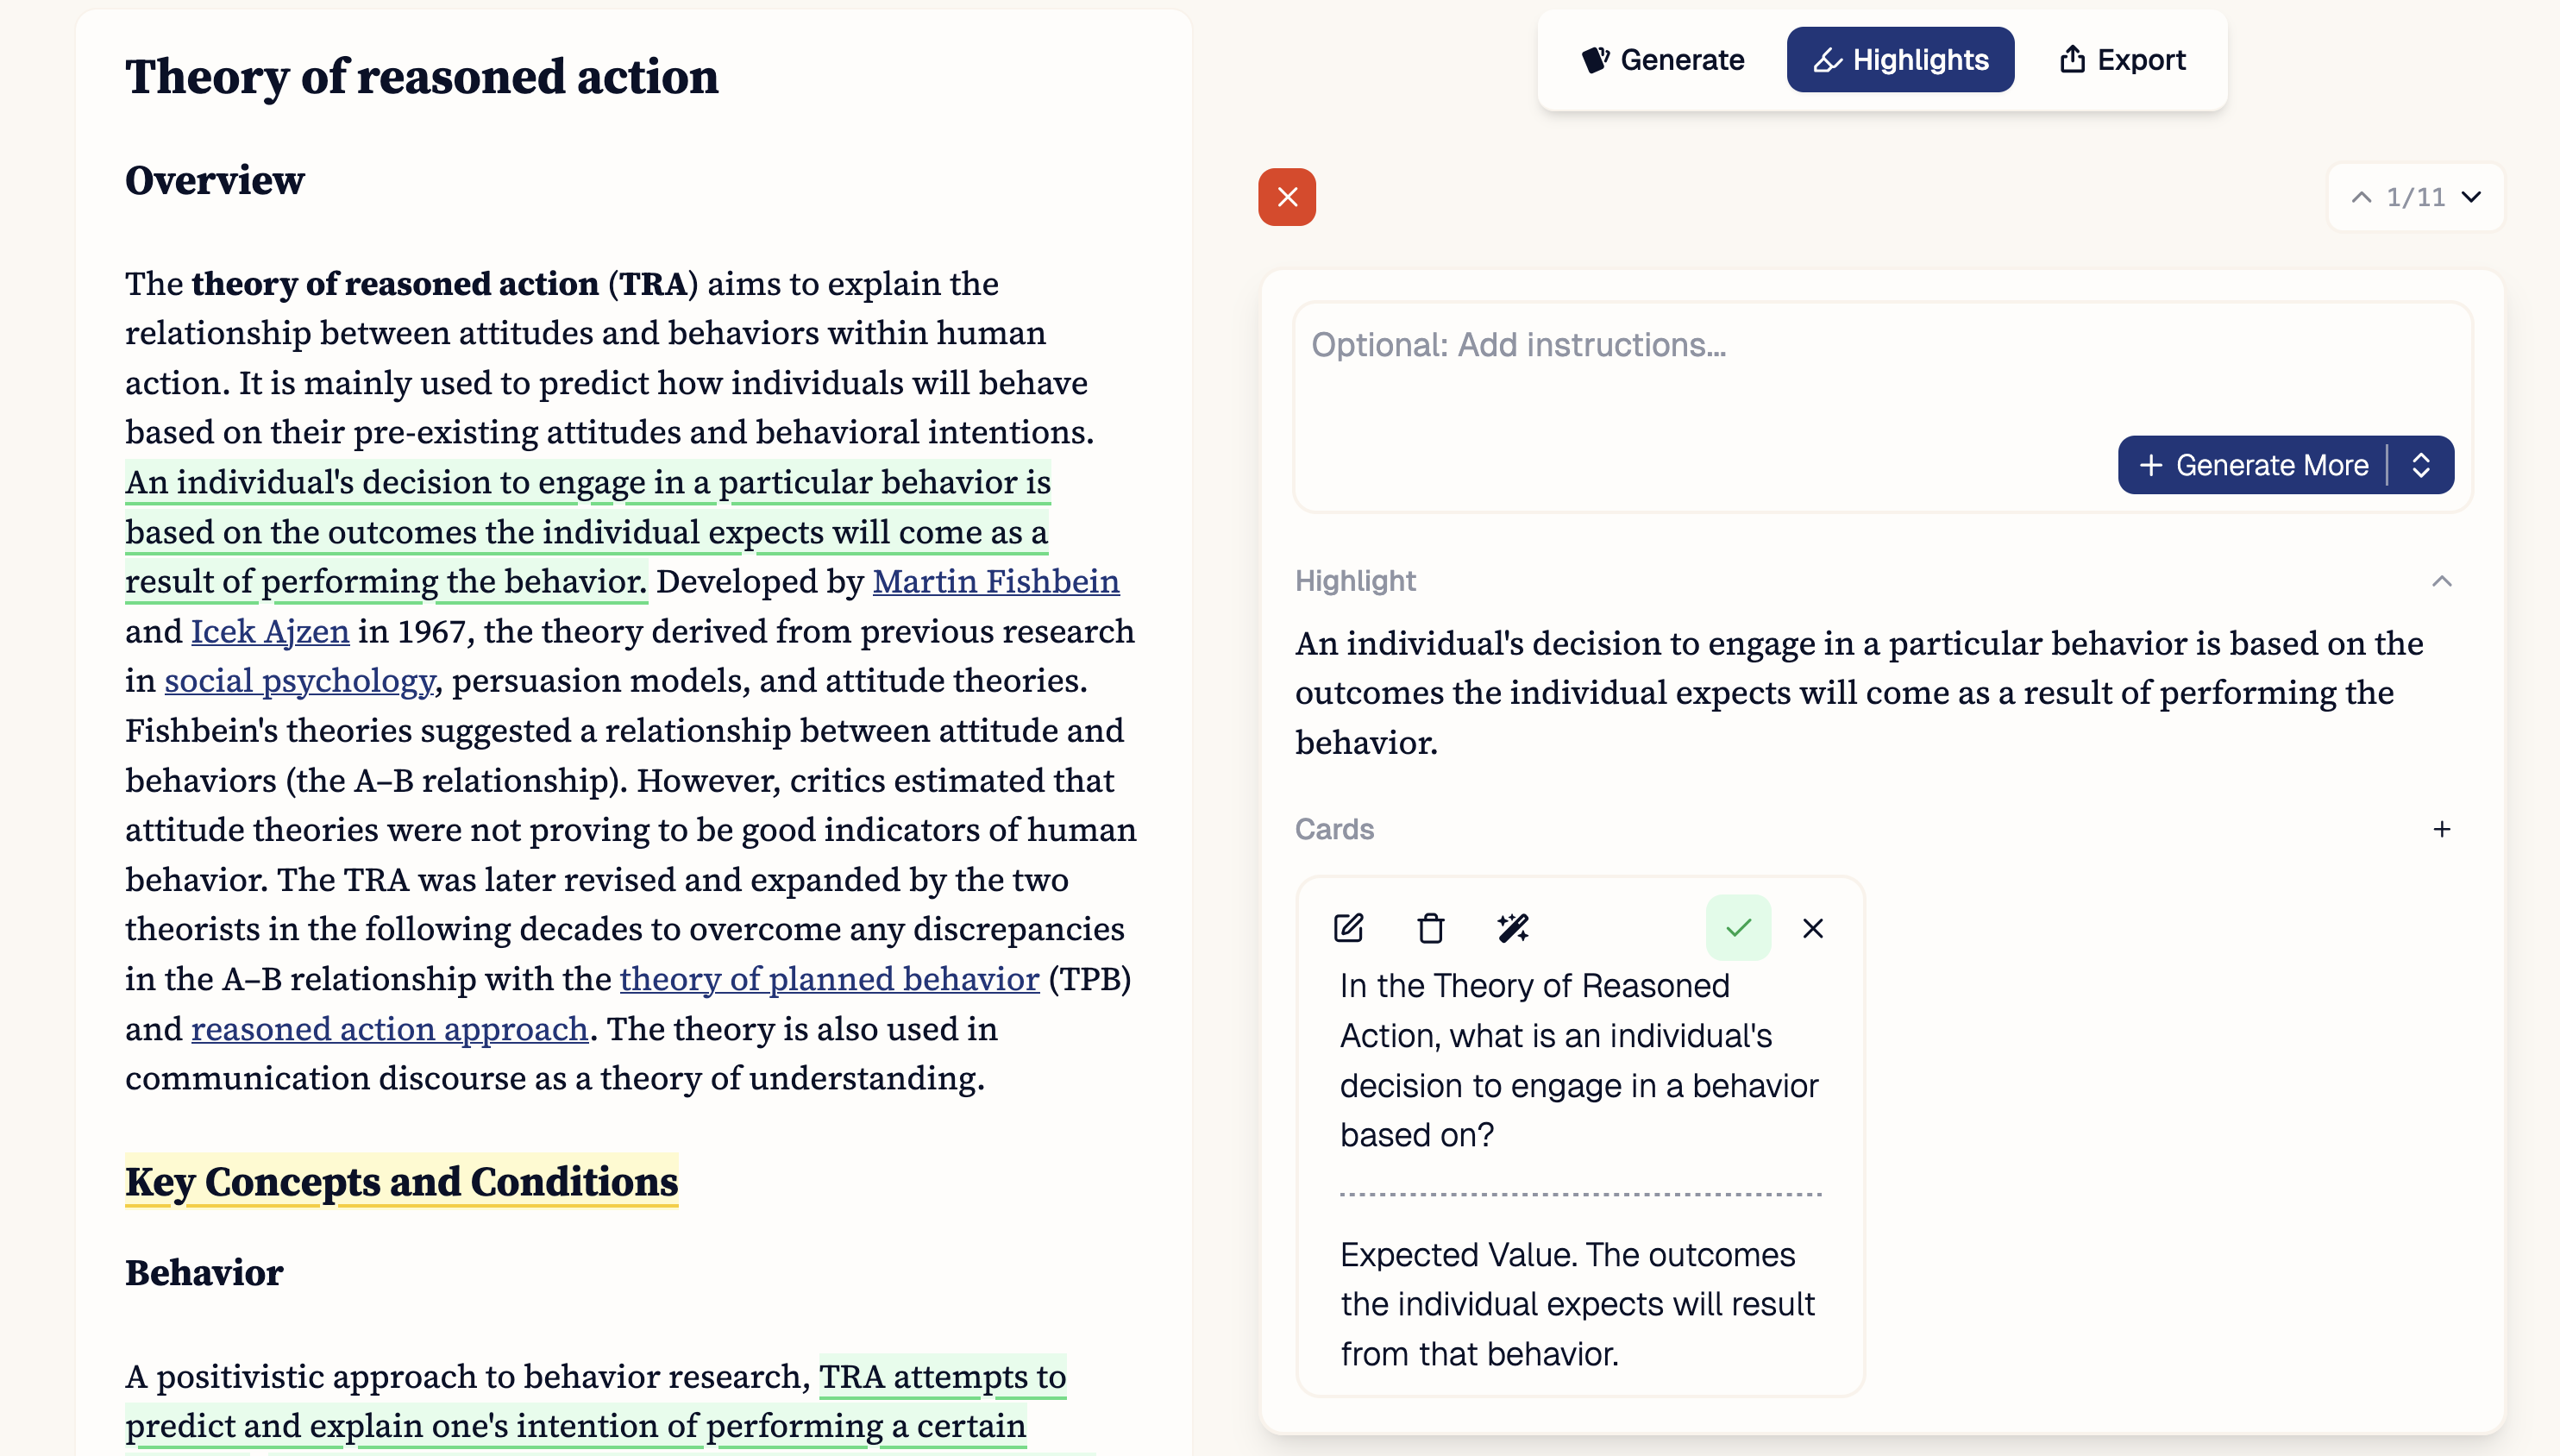This screenshot has height=1456, width=2560.
Task: Select the yellow-highlighted Key Concepts and Conditions heading
Action: click(401, 1181)
